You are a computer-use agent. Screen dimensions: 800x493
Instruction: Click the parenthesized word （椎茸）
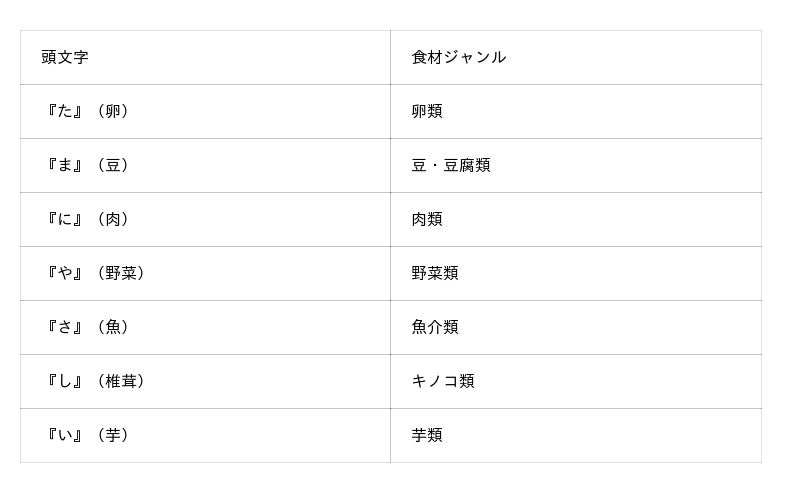point(121,381)
